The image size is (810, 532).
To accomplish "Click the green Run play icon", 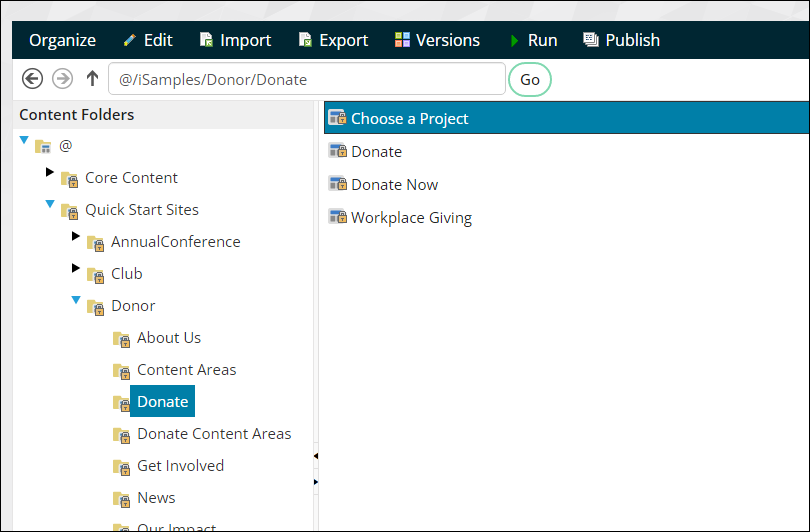I will click(514, 40).
